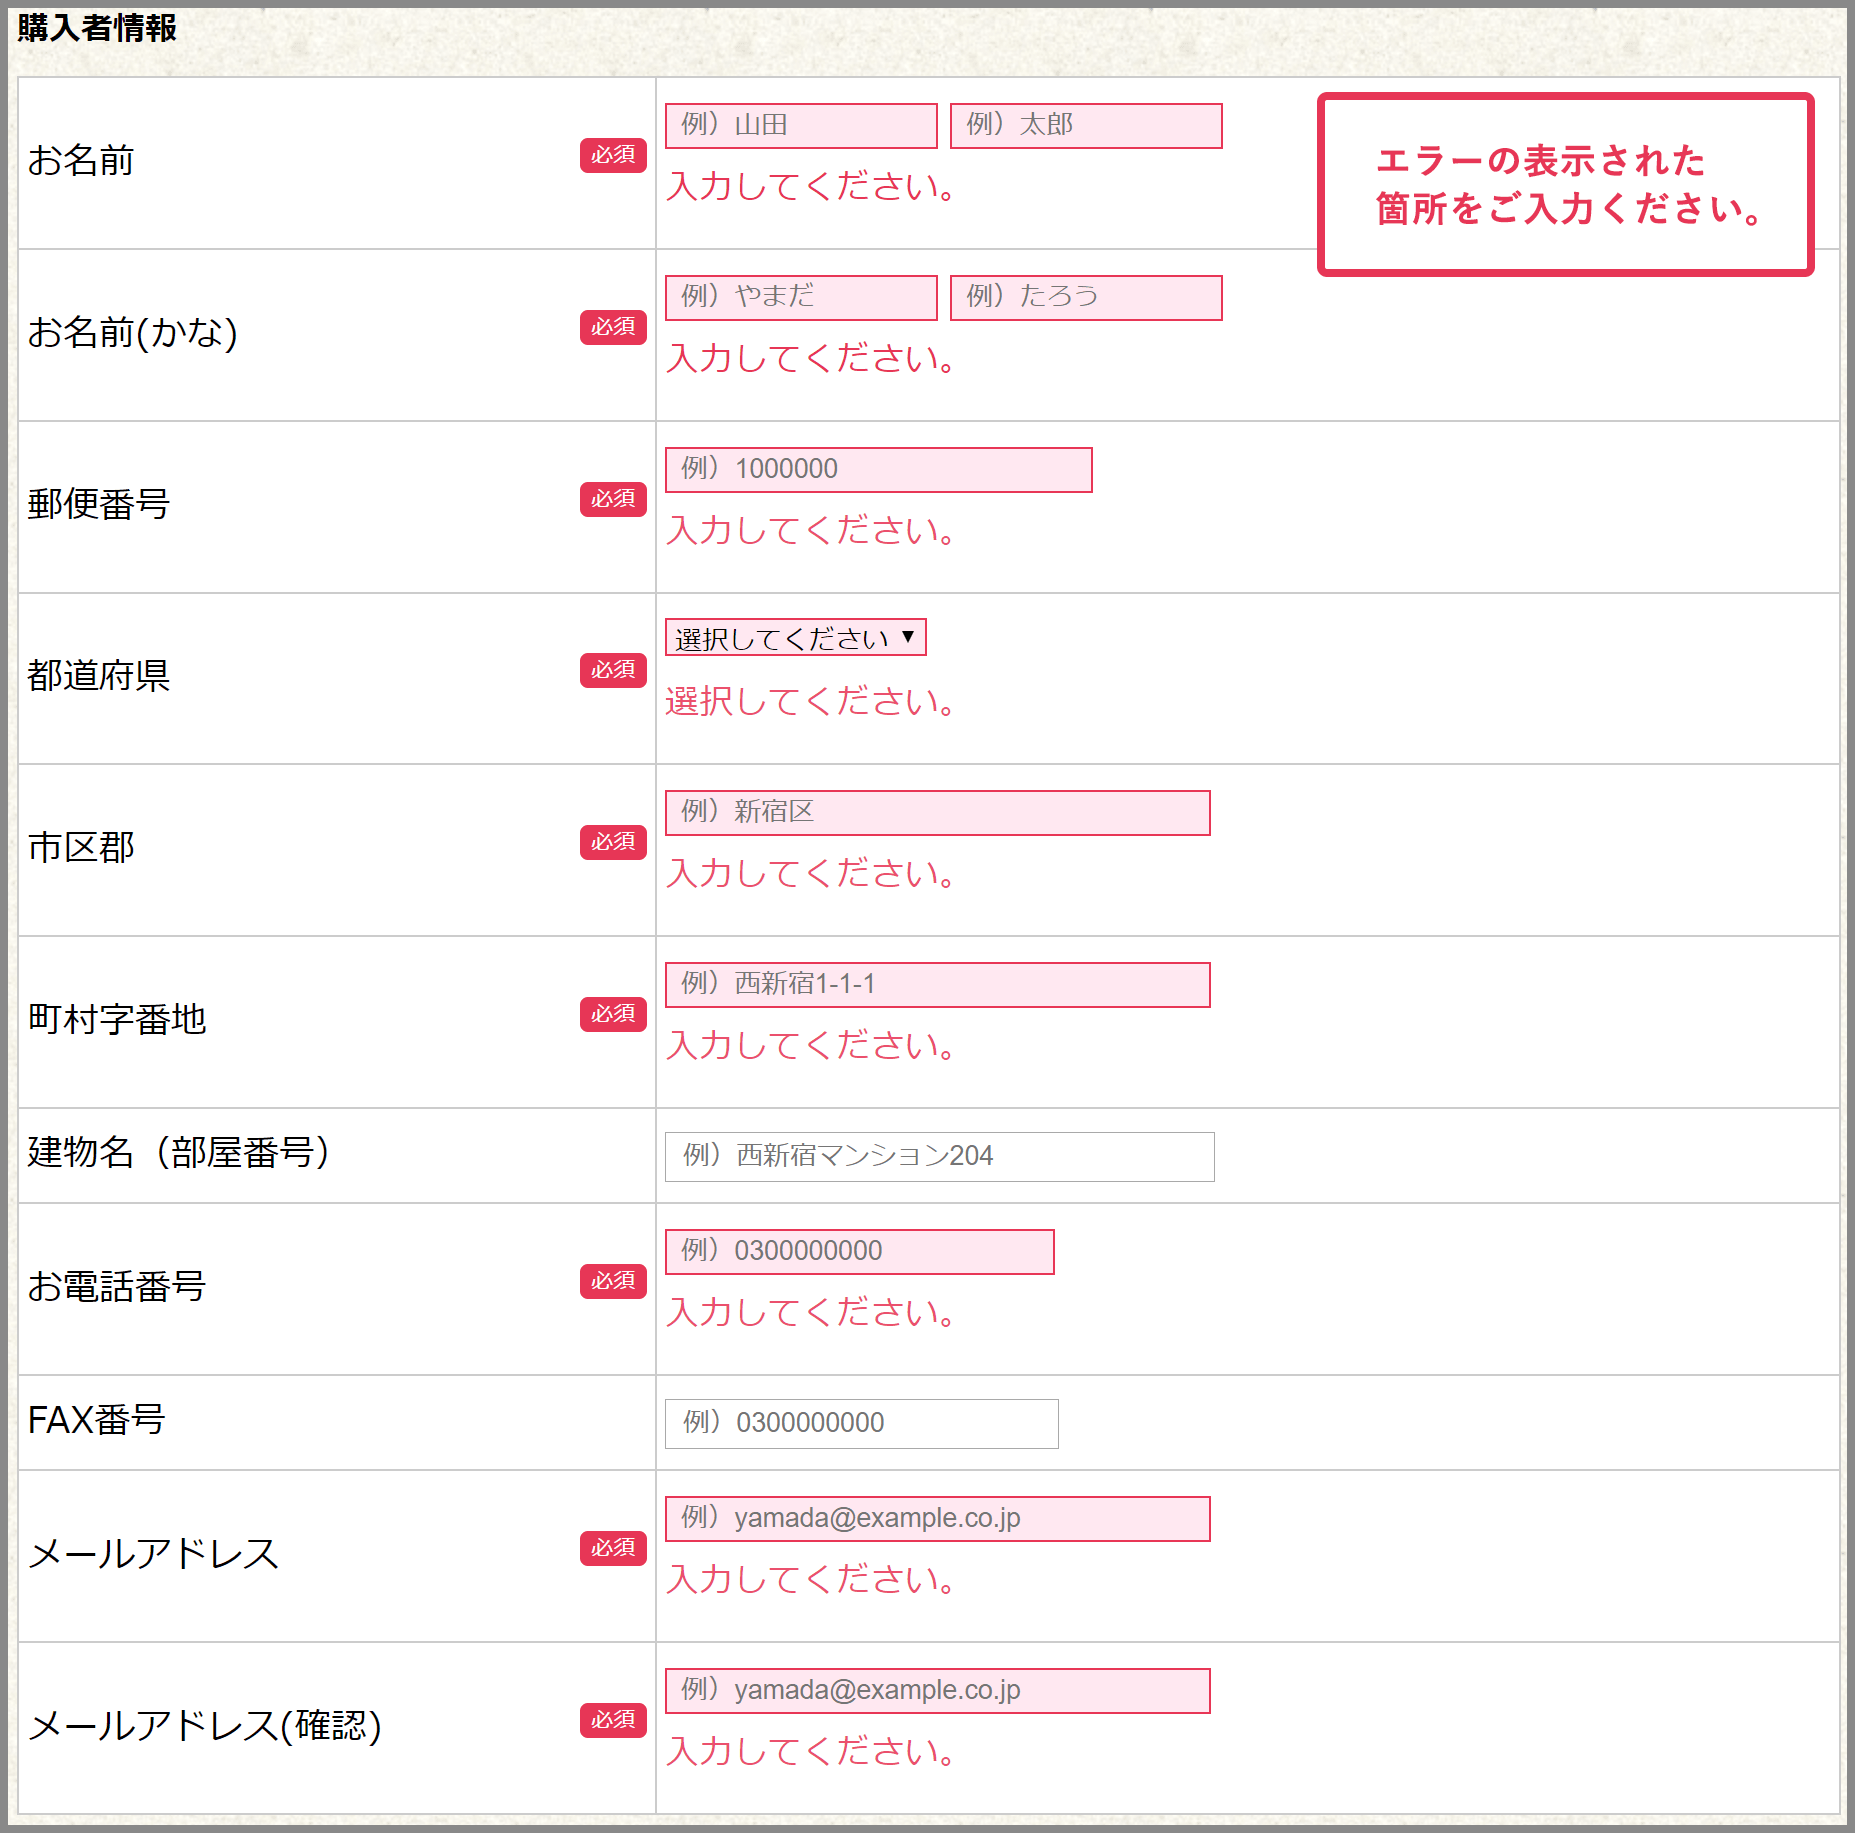Click the 必須 badge beside メールアドレス(確認)

613,1721
